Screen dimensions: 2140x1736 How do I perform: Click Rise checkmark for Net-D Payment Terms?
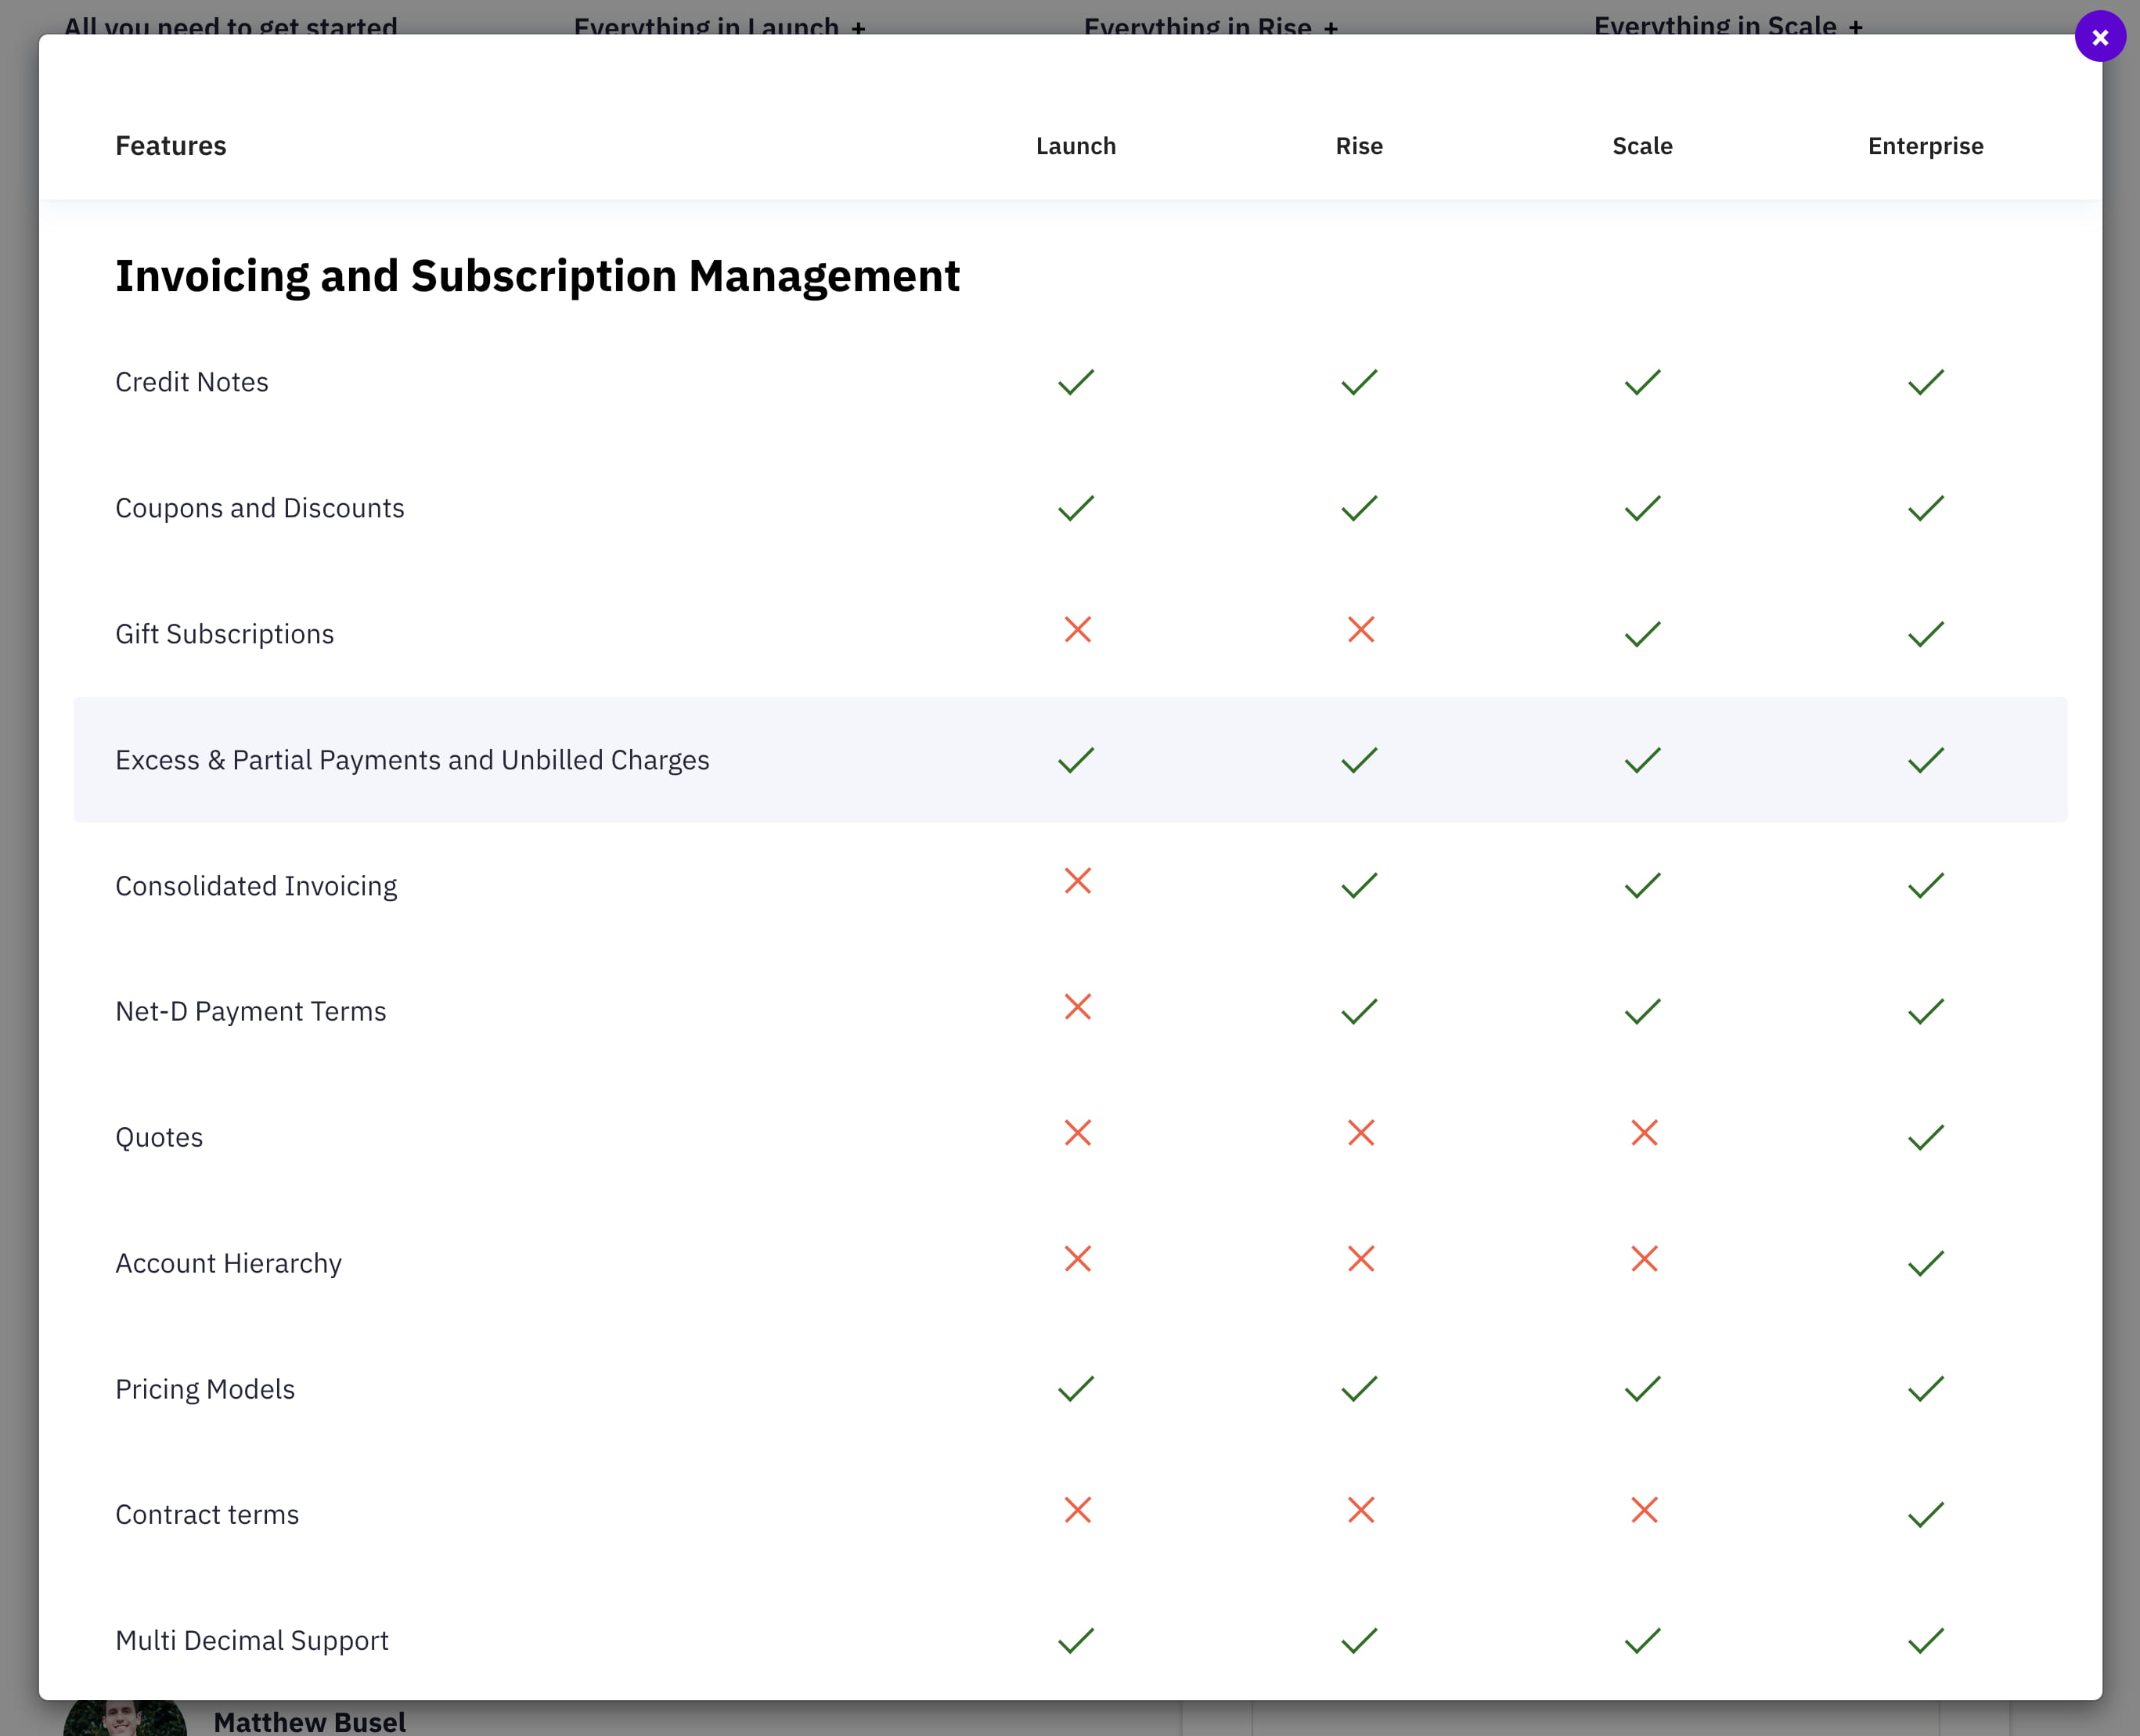(x=1359, y=1011)
